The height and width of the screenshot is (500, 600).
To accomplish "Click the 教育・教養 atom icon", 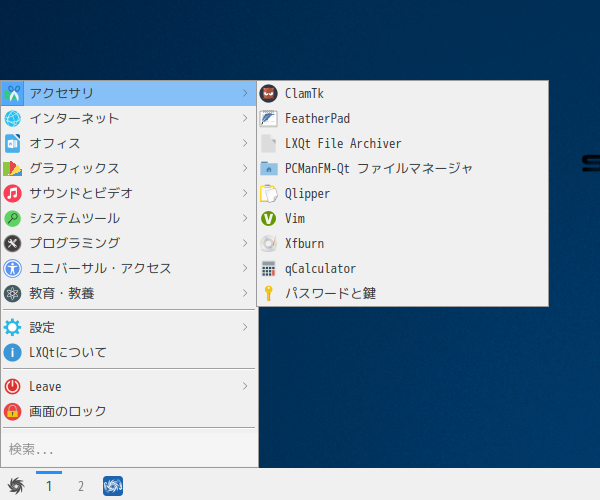I will coord(13,293).
